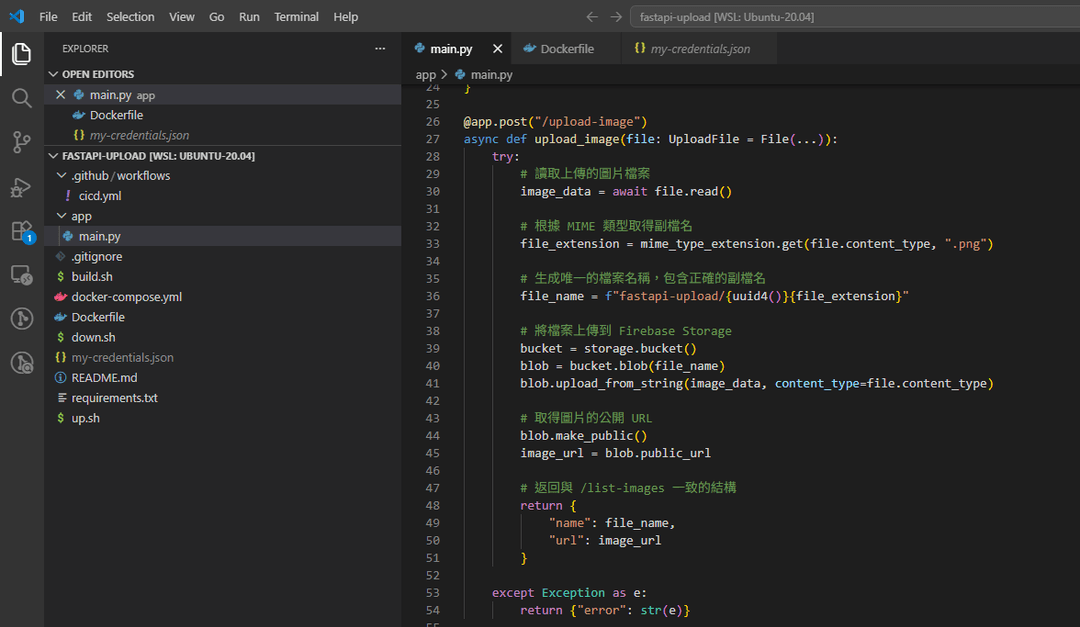
Task: Open the Extensions view with badge
Action: (21, 231)
